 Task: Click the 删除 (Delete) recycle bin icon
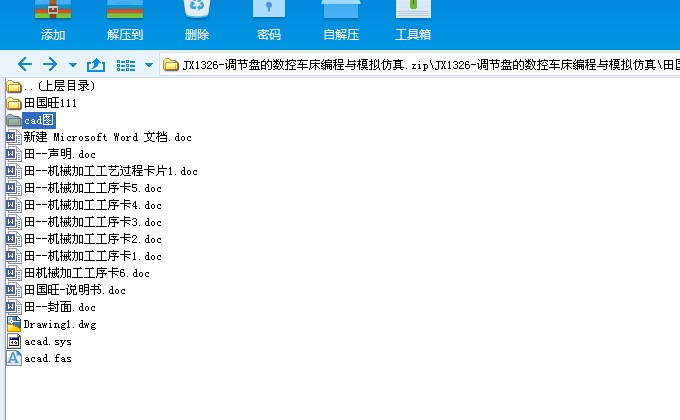click(197, 9)
